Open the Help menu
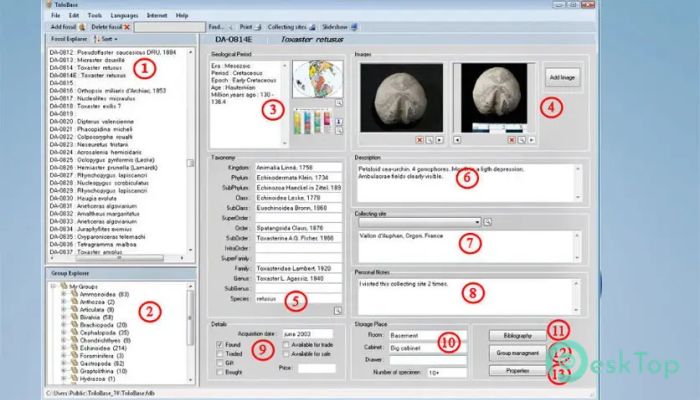700x400 pixels. [x=182, y=15]
